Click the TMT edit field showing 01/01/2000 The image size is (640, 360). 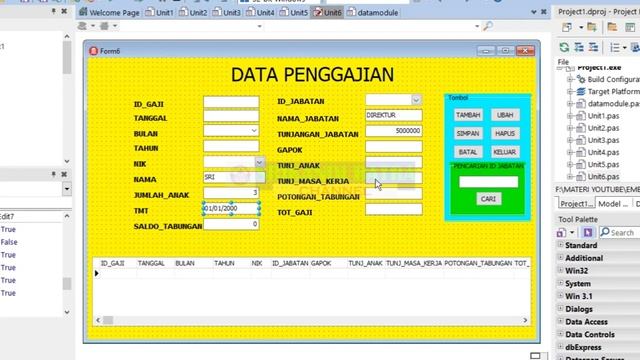pos(231,208)
